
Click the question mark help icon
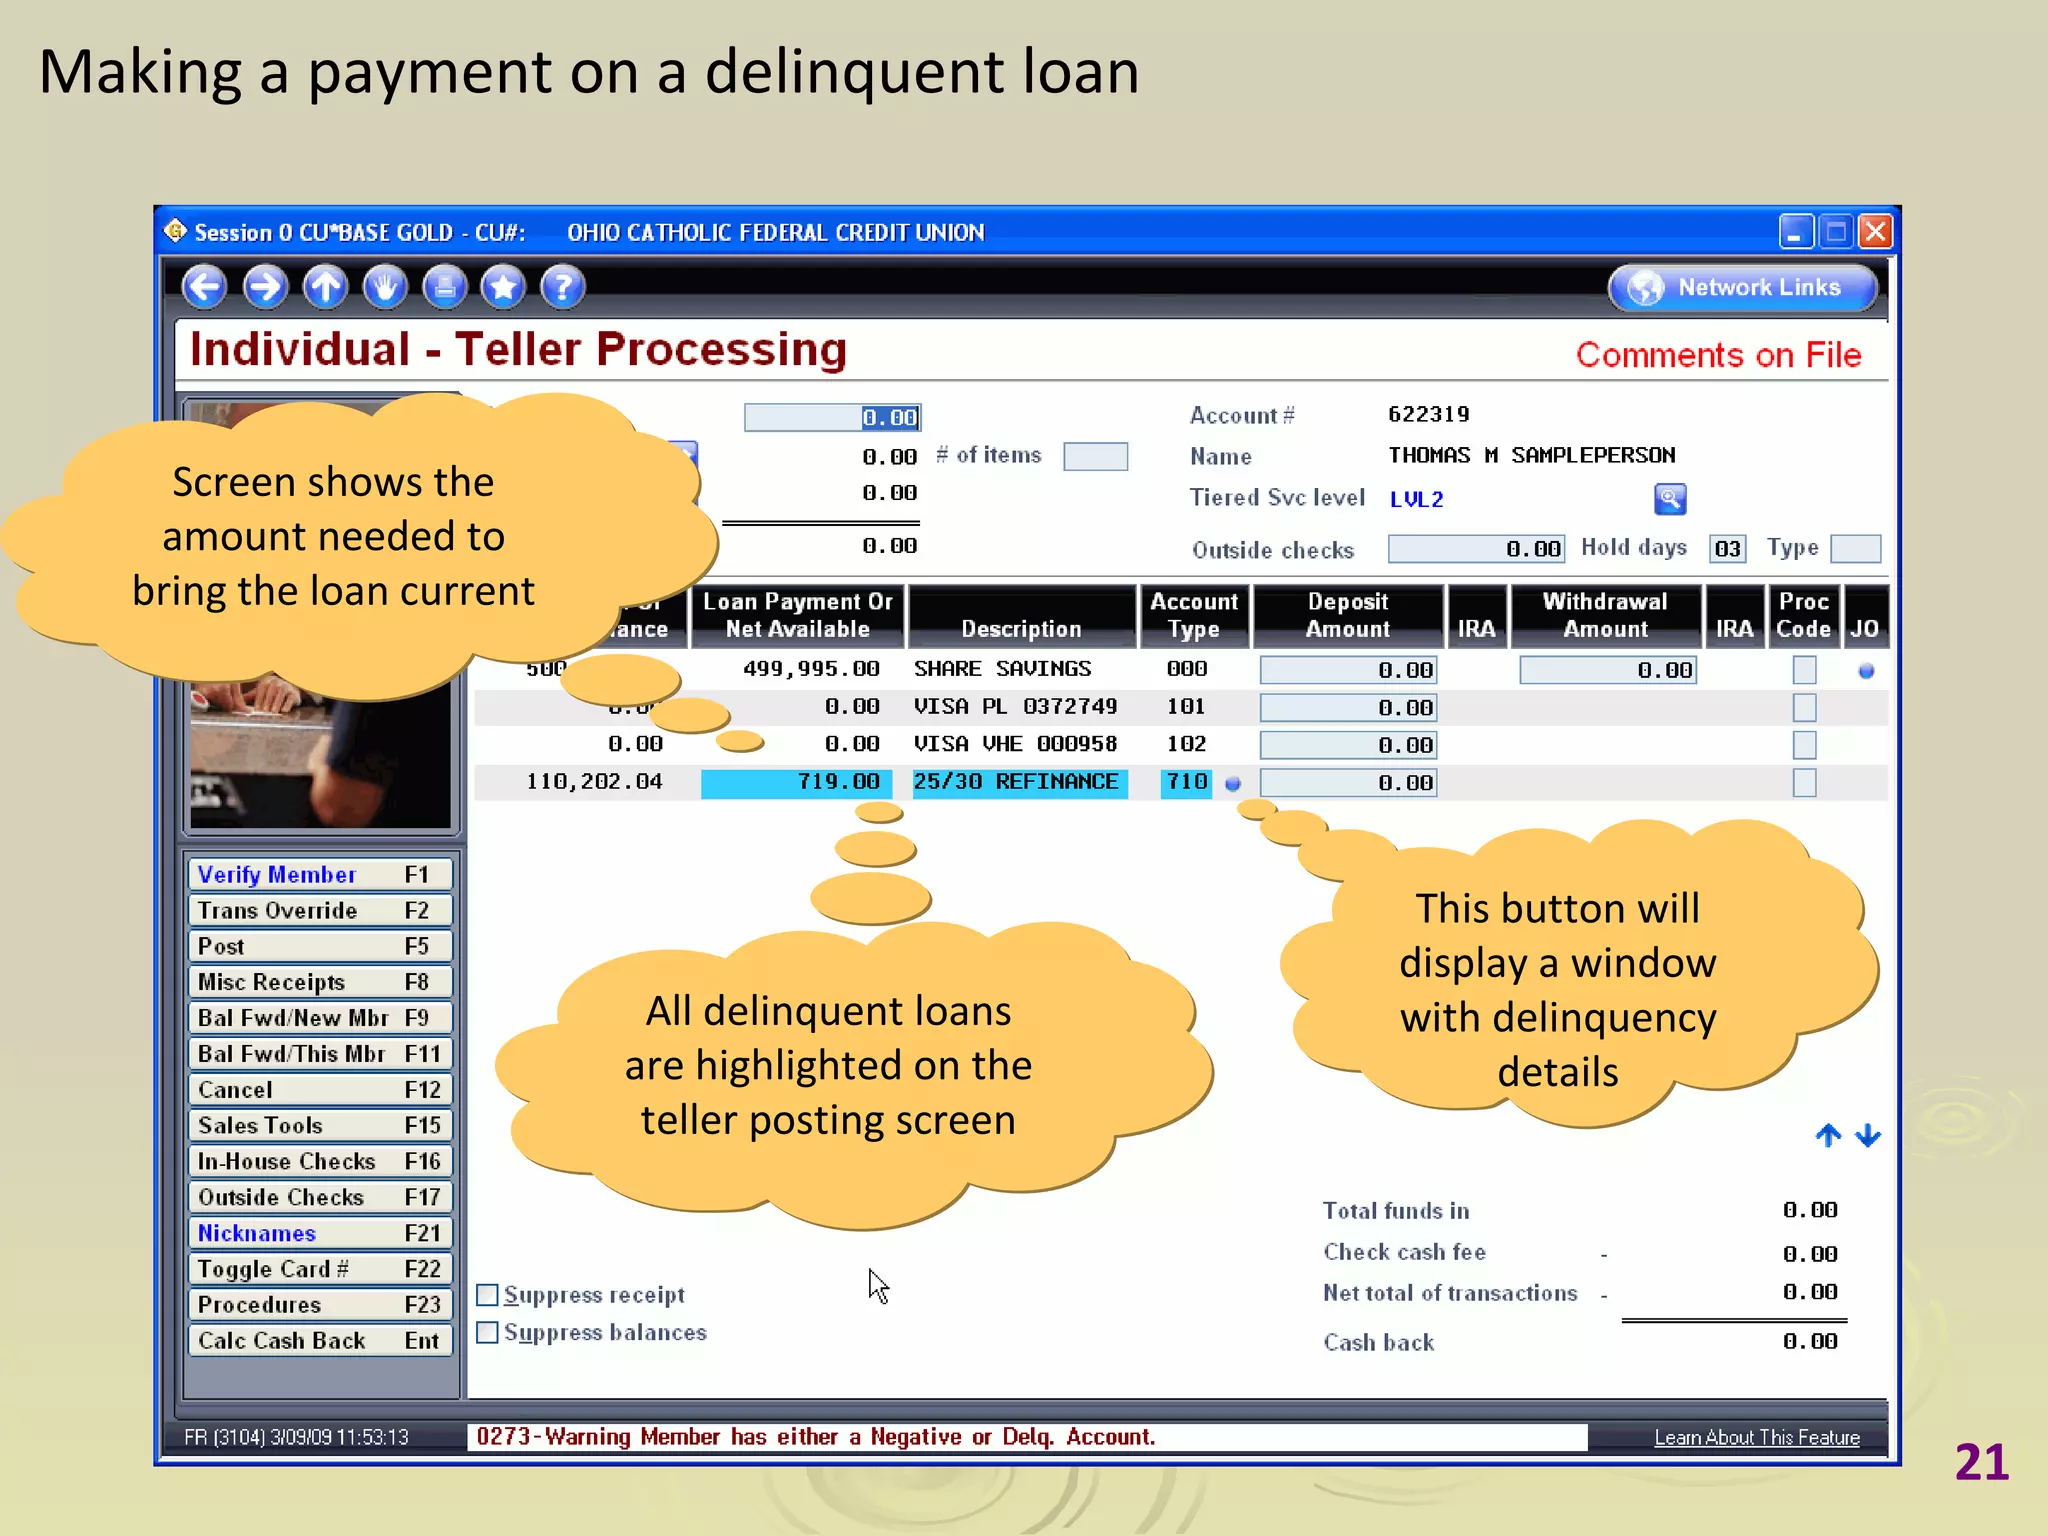point(563,287)
